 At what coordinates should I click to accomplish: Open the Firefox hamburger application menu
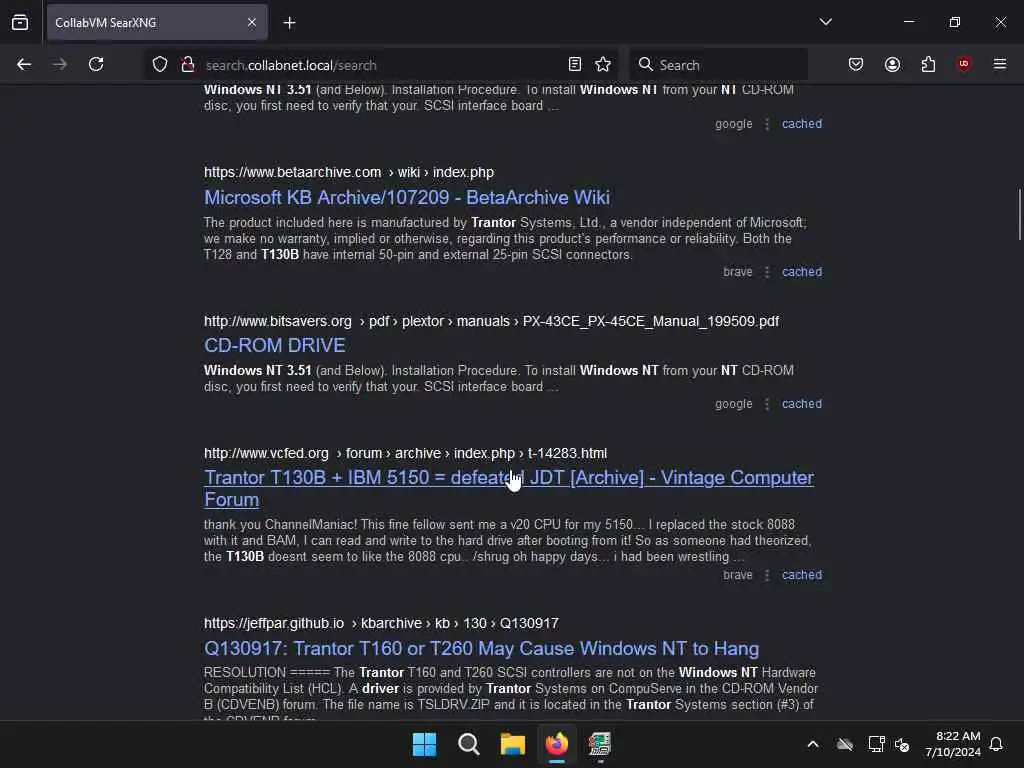click(x=1000, y=64)
